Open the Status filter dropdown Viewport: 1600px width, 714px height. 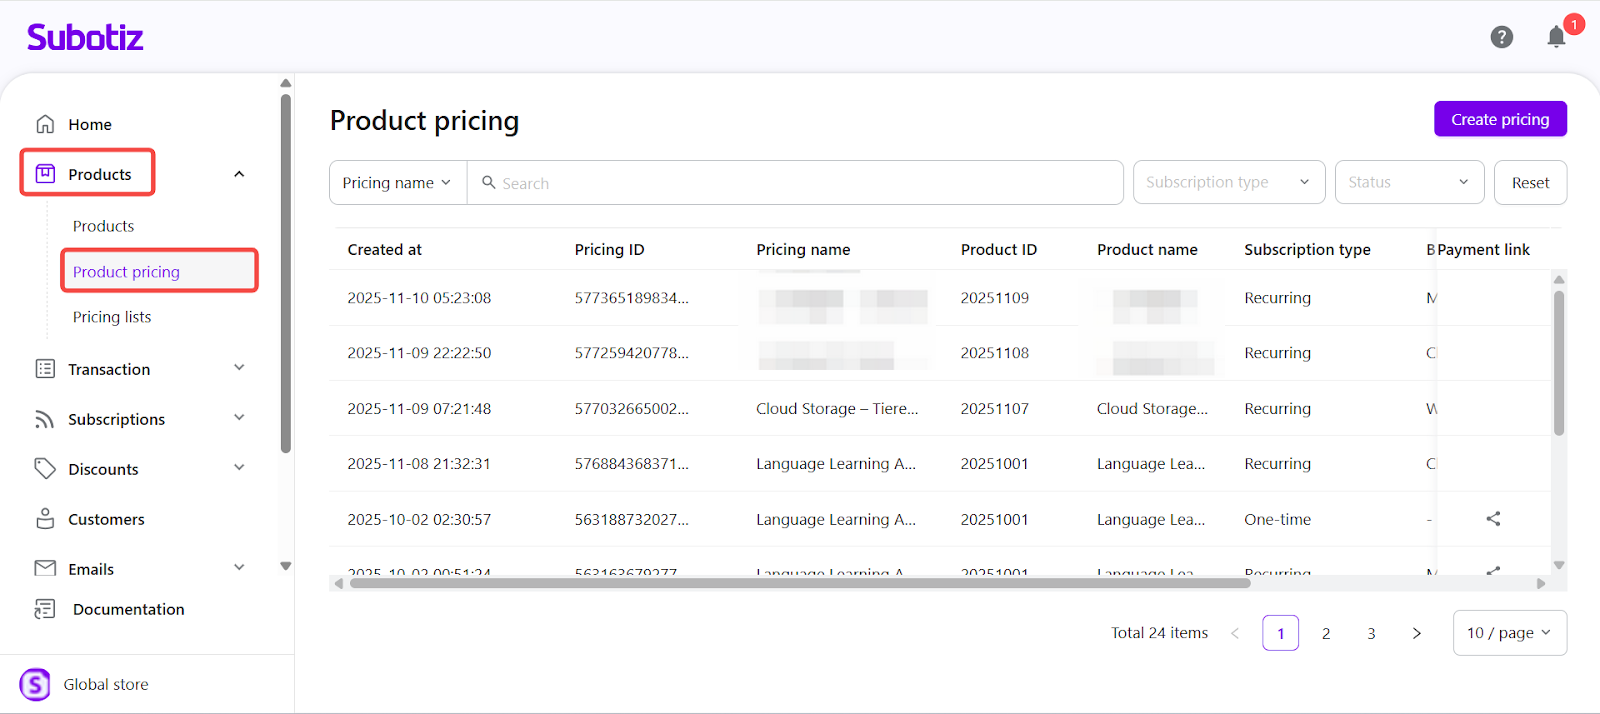[x=1408, y=182]
